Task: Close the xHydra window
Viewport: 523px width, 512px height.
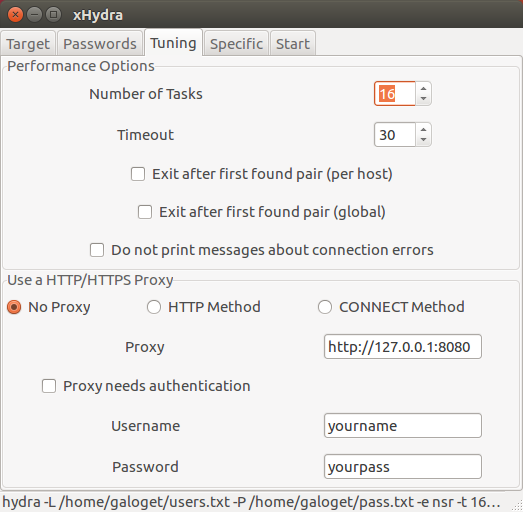Action: click(x=15, y=15)
